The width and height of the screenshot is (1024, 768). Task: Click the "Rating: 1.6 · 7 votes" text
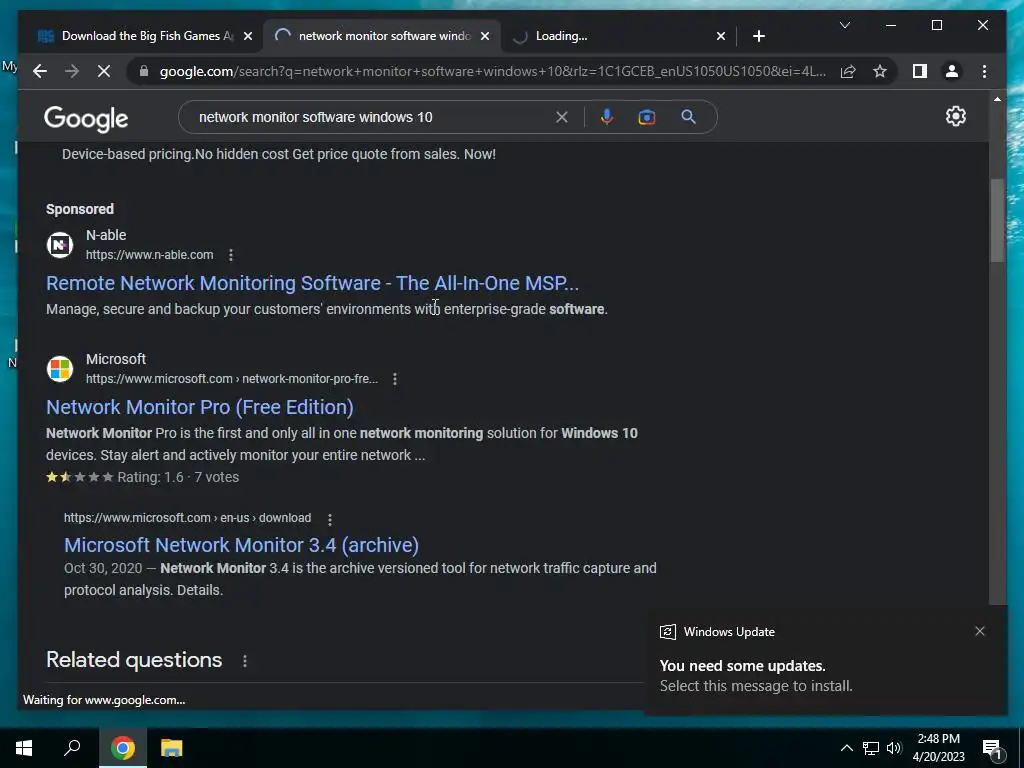178,477
